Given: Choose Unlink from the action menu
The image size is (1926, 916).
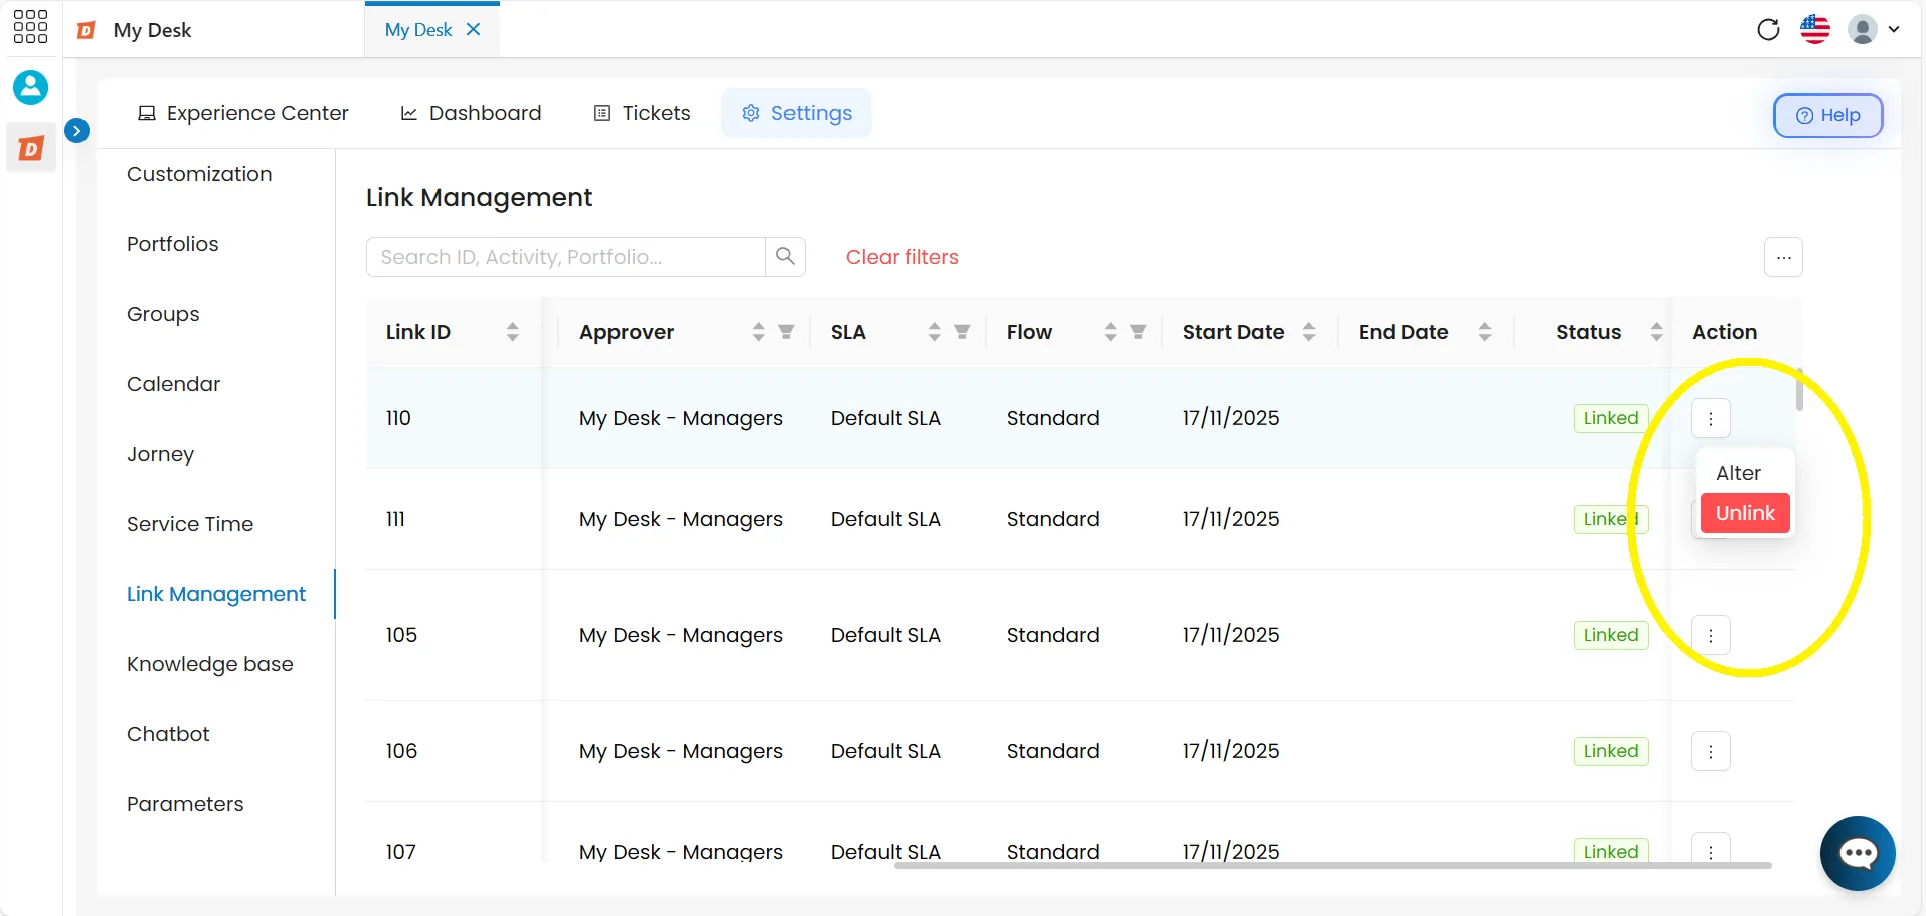Looking at the screenshot, I should coord(1745,513).
